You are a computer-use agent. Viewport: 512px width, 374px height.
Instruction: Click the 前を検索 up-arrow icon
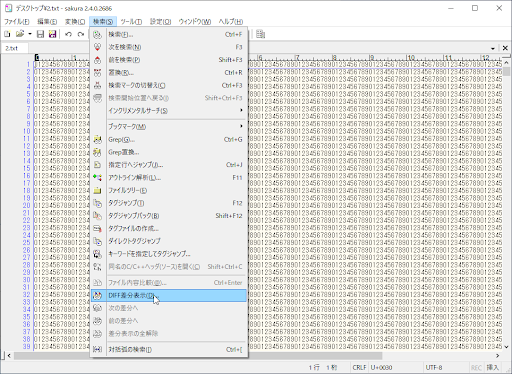pyautogui.click(x=97, y=60)
